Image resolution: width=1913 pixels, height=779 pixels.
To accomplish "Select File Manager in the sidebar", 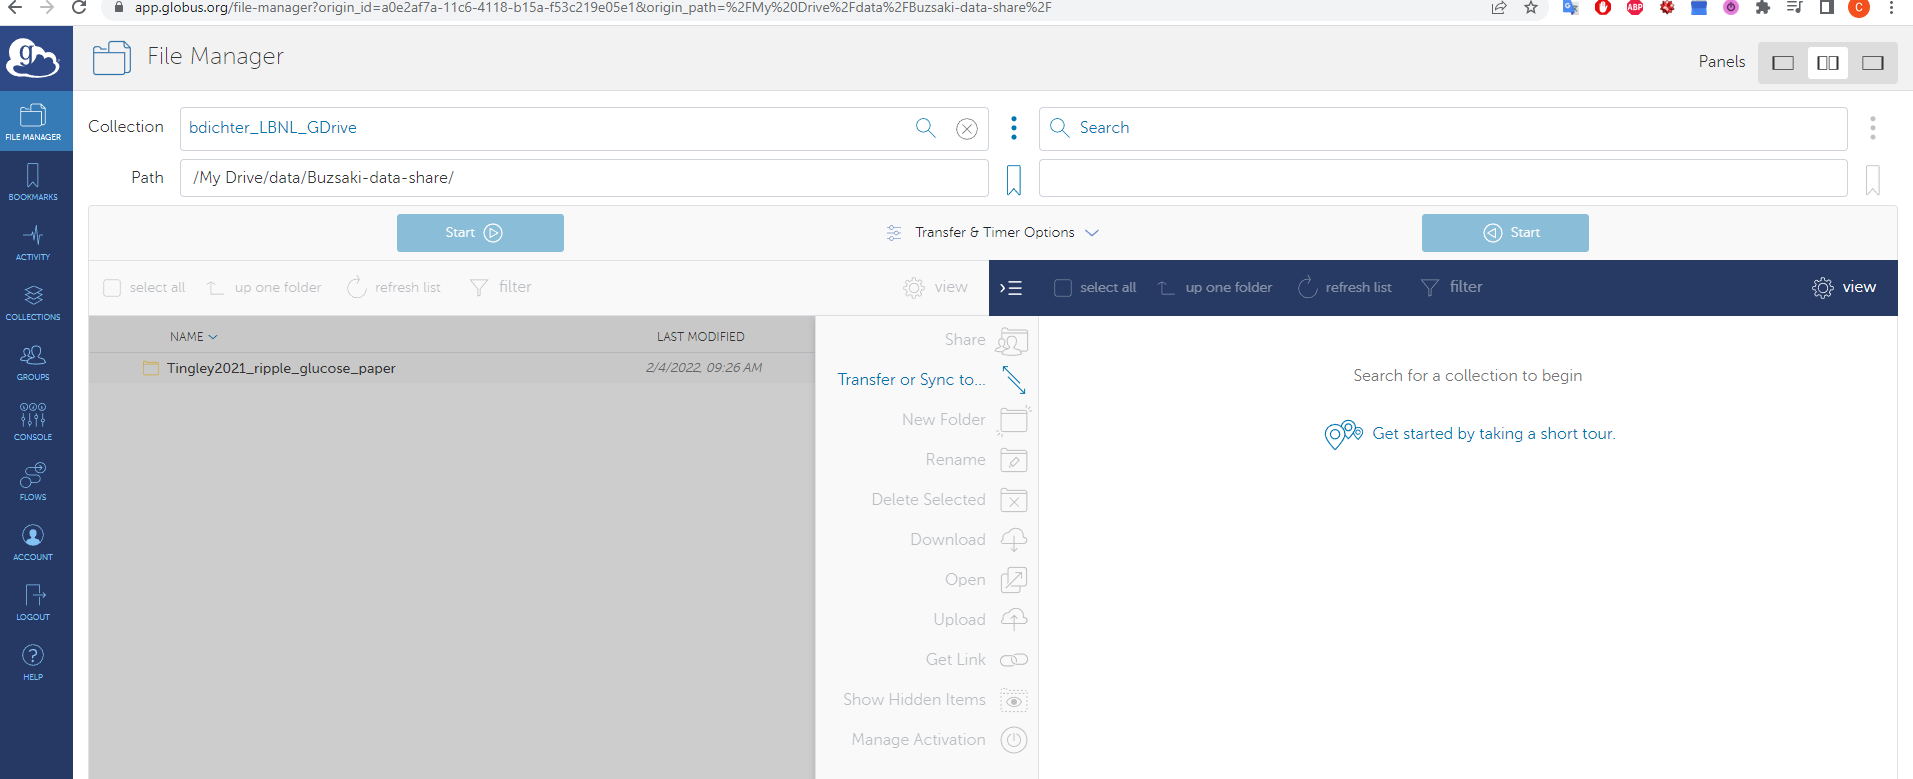I will pyautogui.click(x=33, y=122).
